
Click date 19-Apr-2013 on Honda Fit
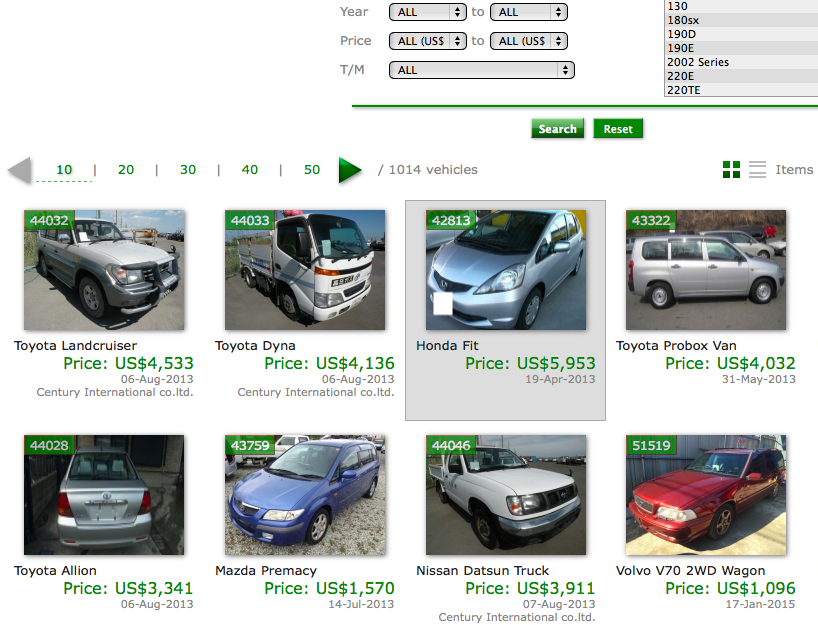point(560,379)
